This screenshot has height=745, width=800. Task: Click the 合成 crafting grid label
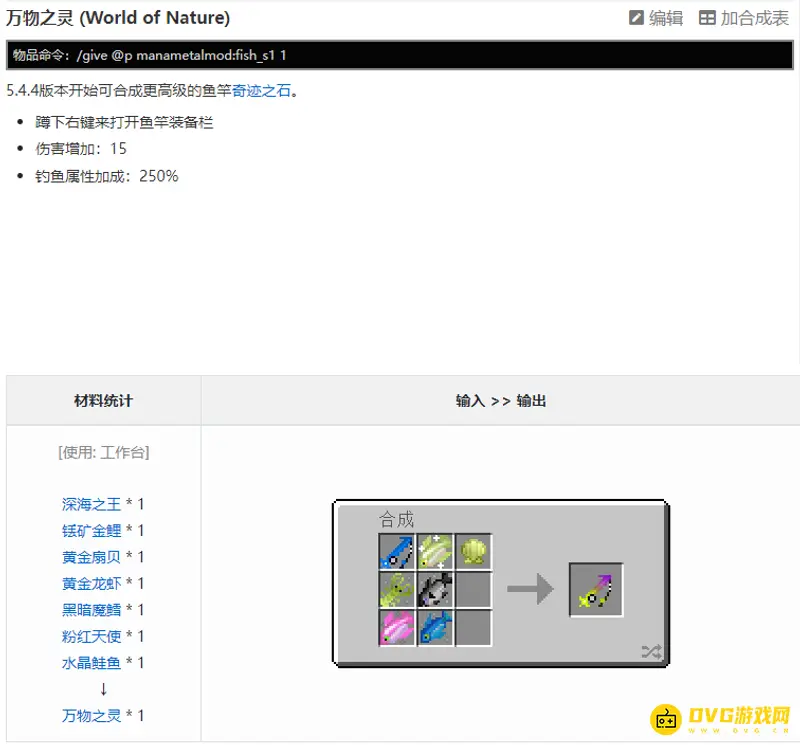pos(396,519)
